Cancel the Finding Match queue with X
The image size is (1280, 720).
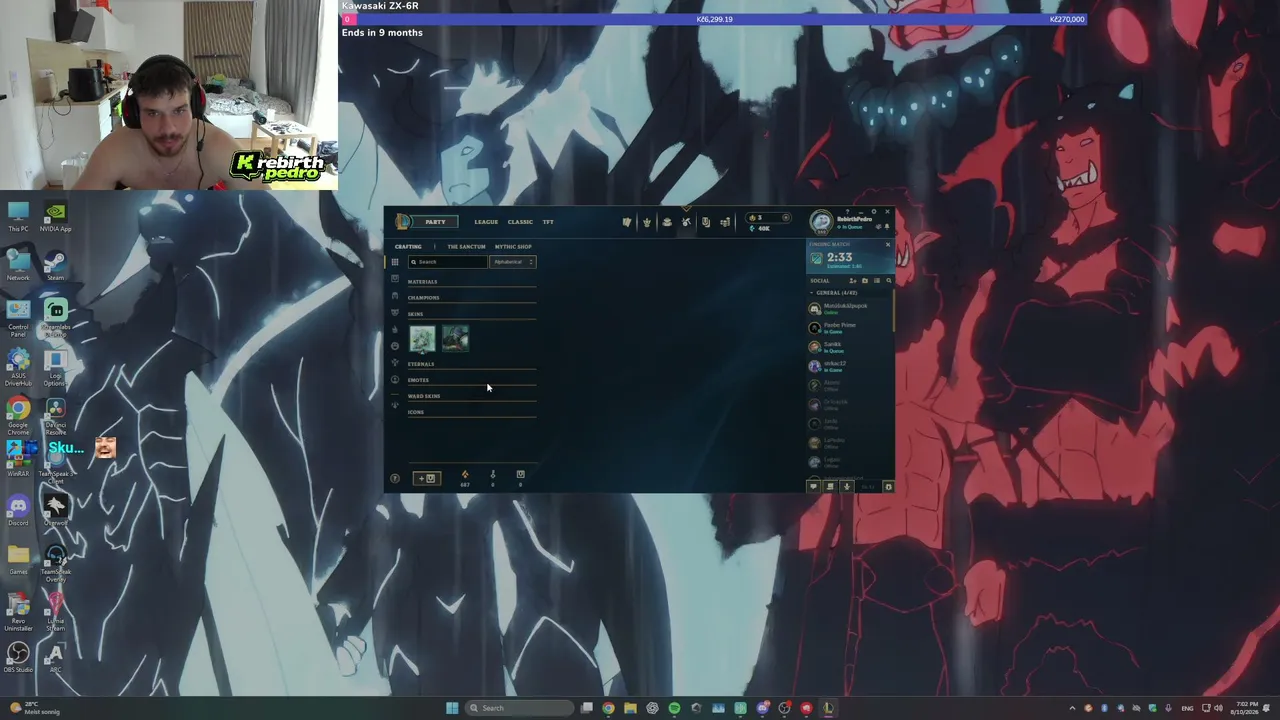[x=887, y=244]
